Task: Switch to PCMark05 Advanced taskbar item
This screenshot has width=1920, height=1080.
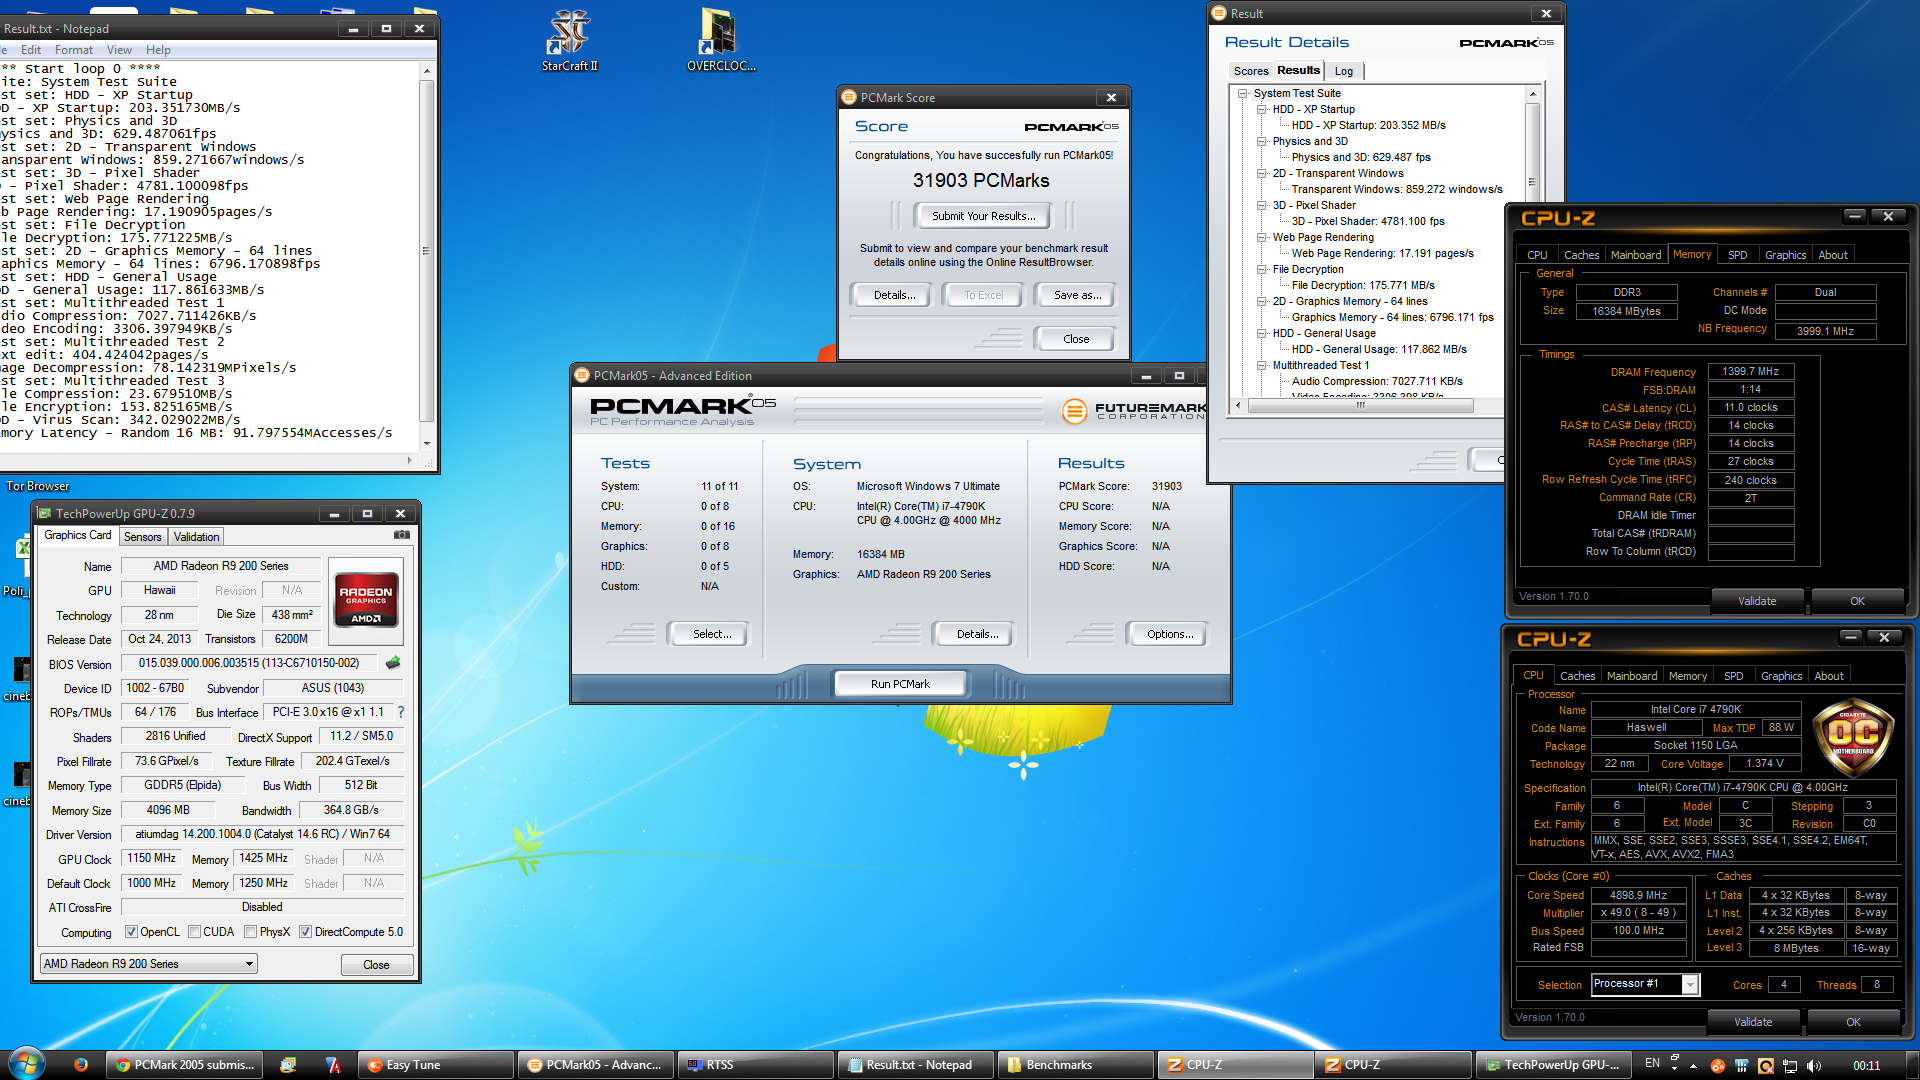Action: [595, 1065]
